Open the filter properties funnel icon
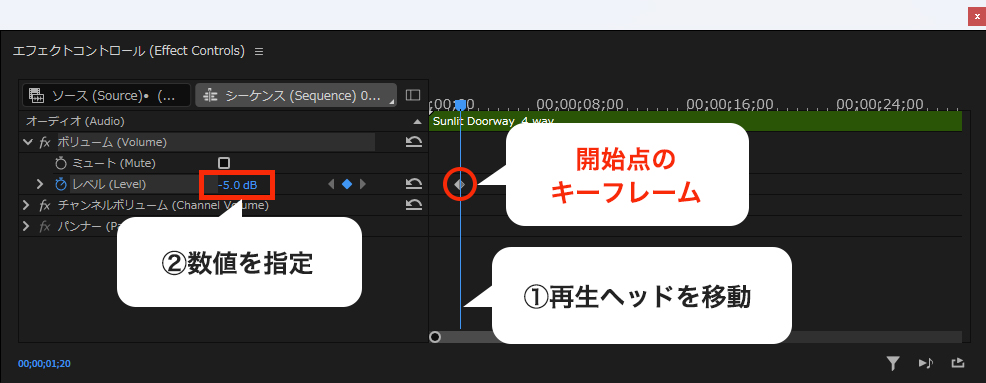986x383 pixels. pos(893,363)
